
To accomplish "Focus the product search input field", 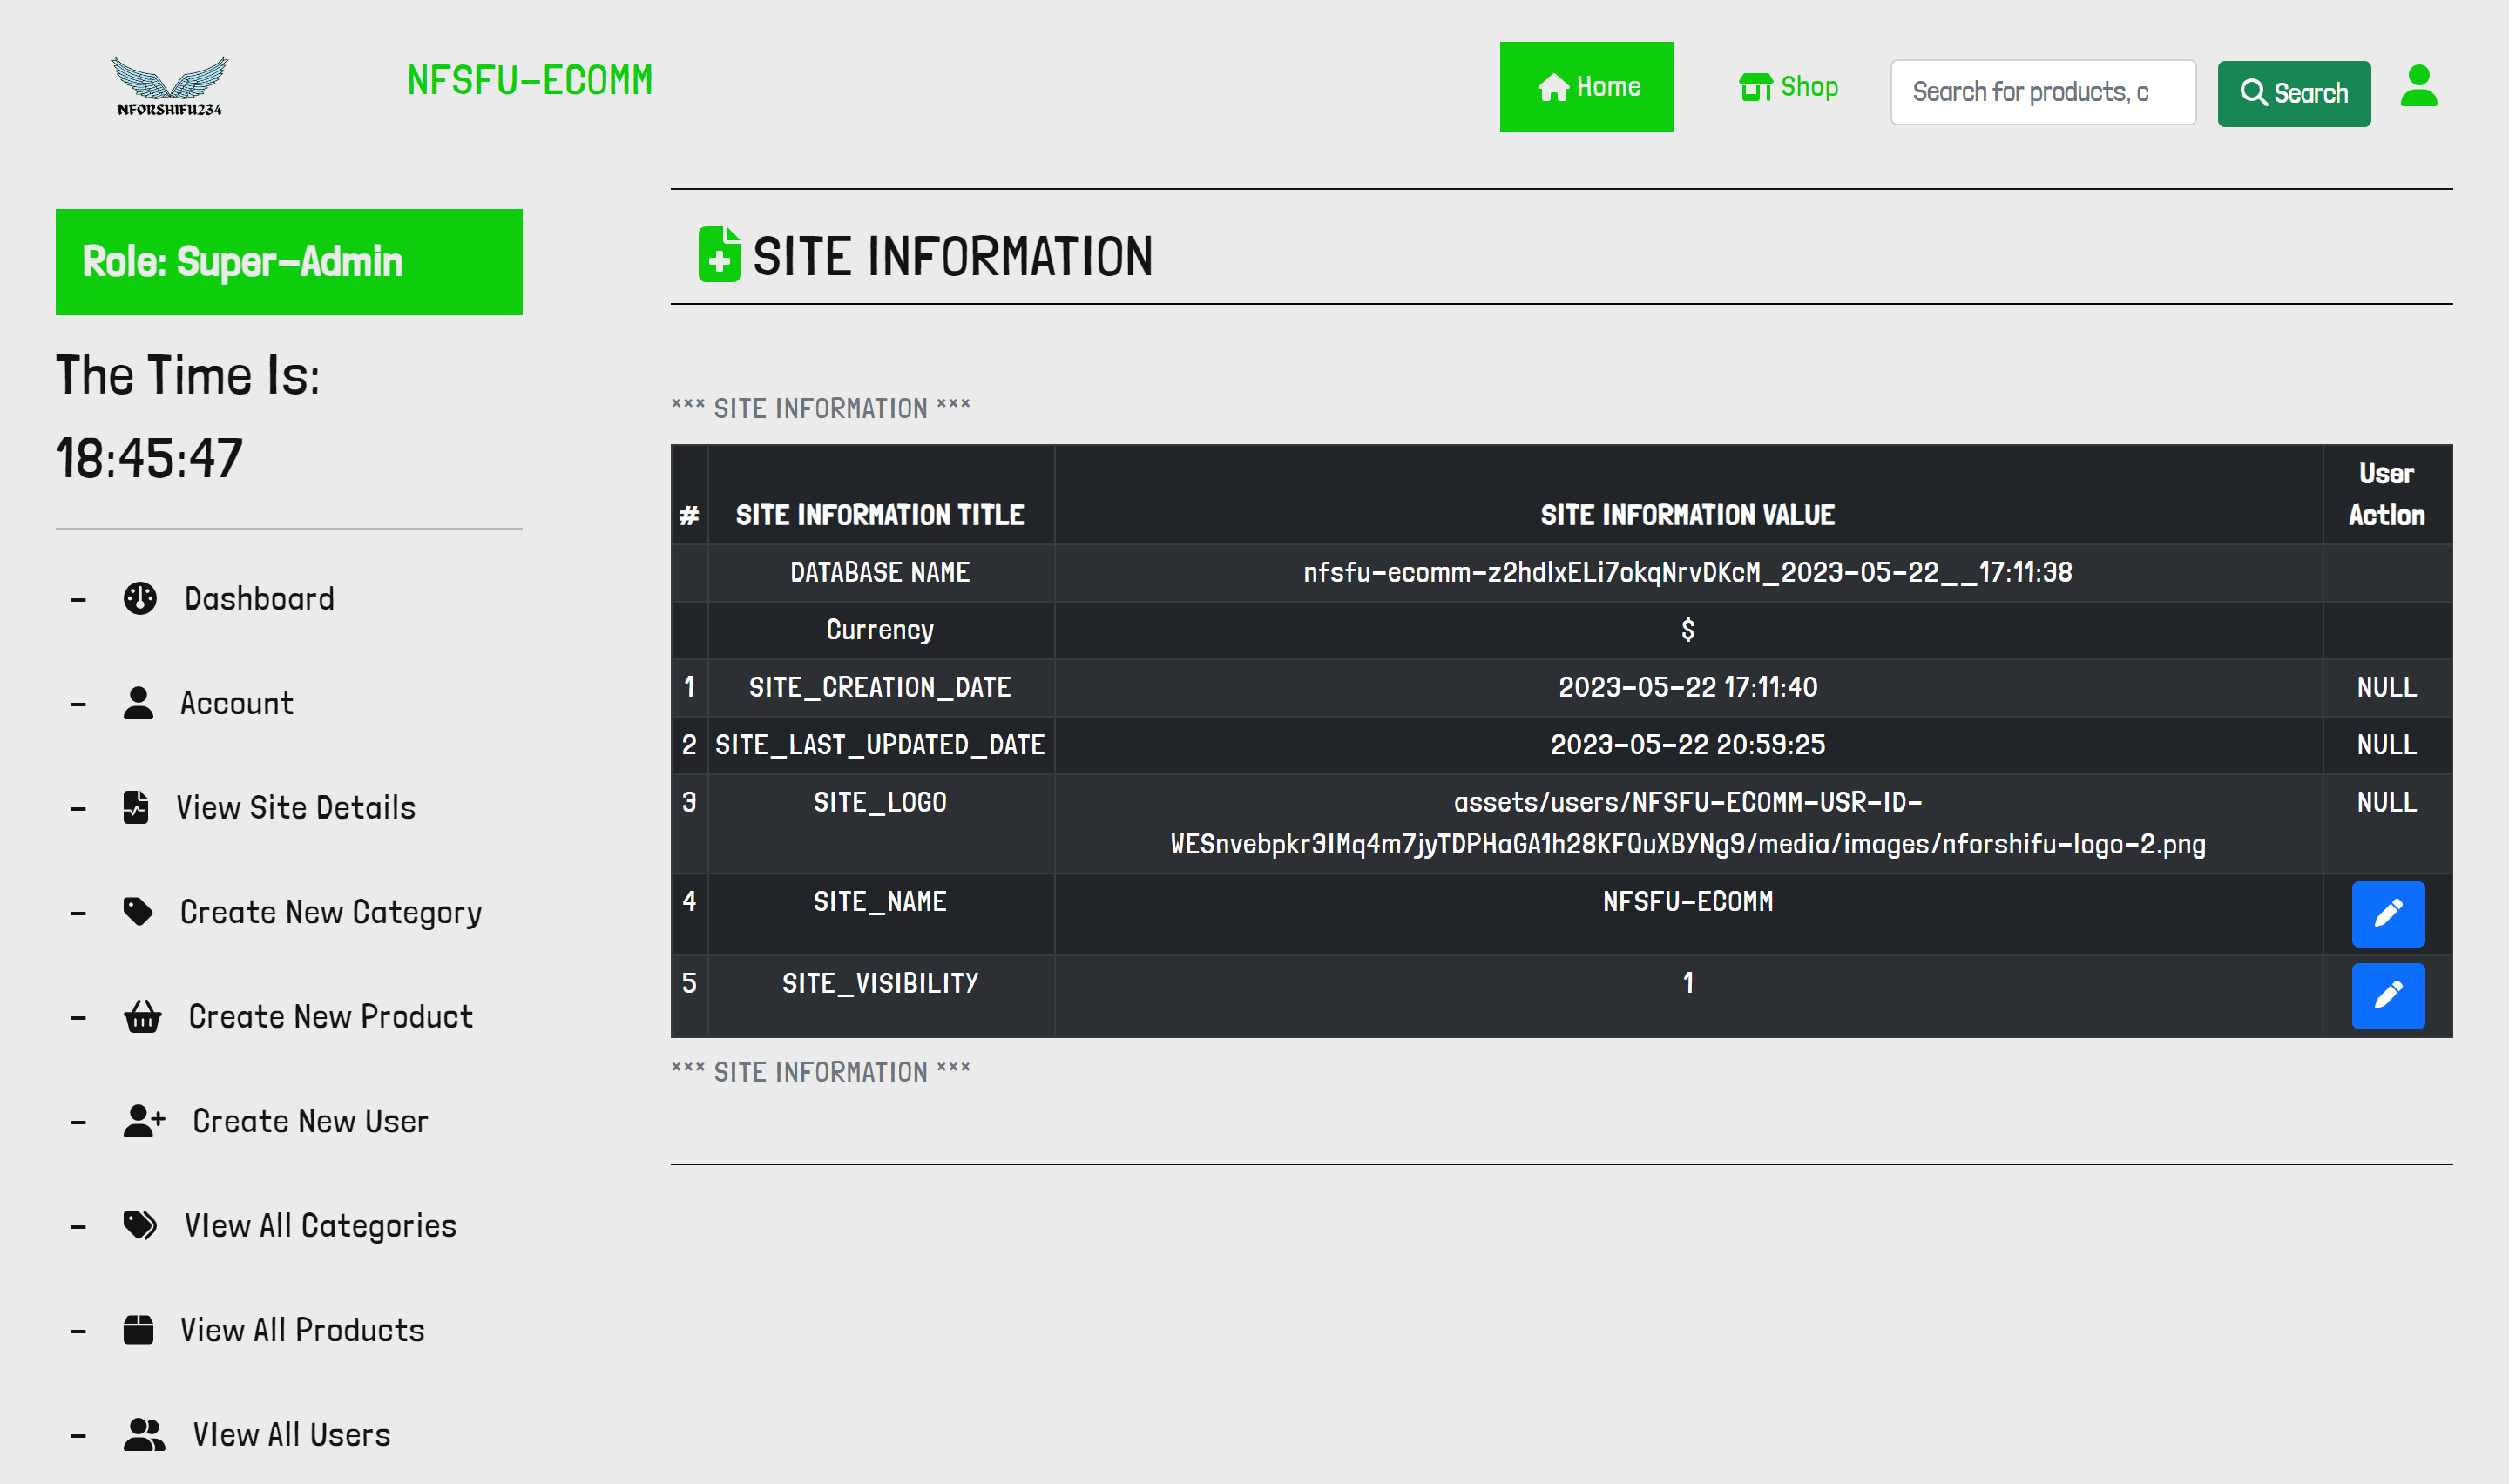I will coord(2042,92).
